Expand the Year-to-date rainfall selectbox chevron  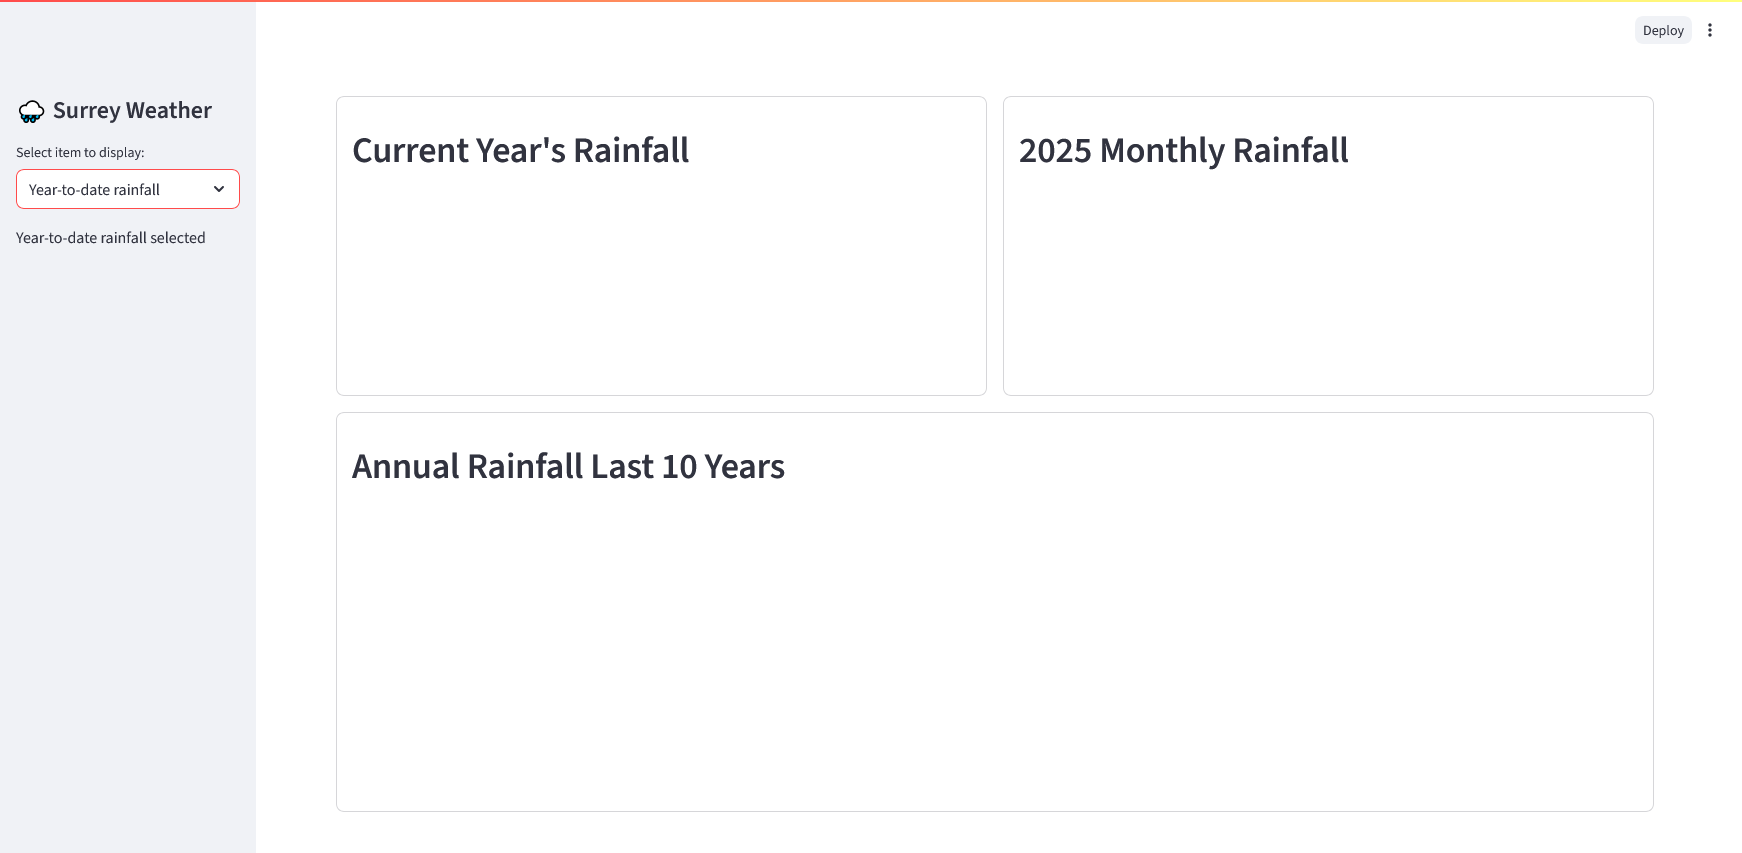tap(219, 189)
